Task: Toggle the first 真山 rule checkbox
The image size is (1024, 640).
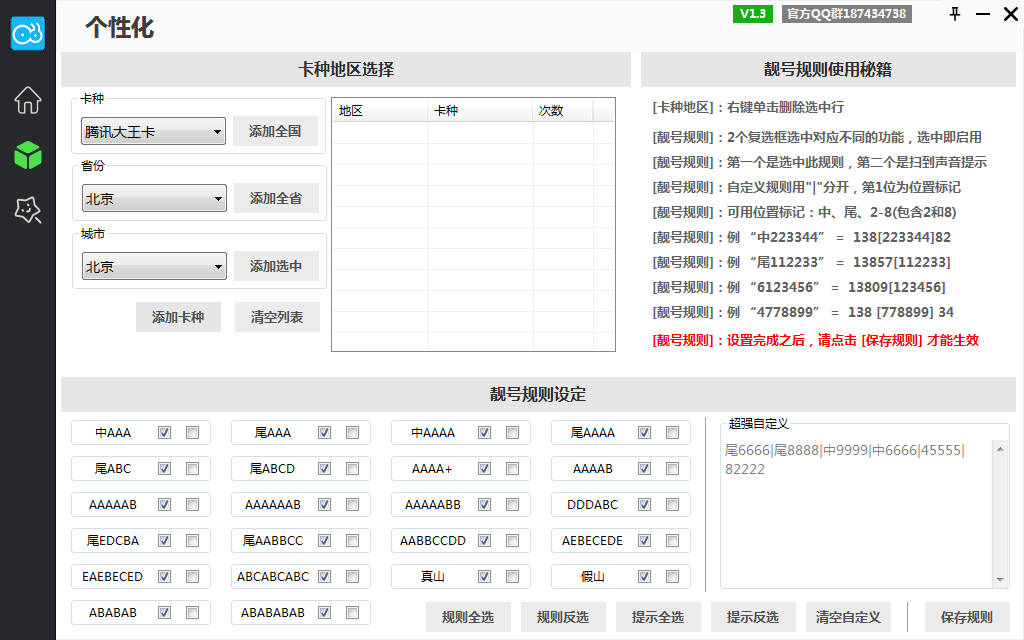Action: coord(485,577)
